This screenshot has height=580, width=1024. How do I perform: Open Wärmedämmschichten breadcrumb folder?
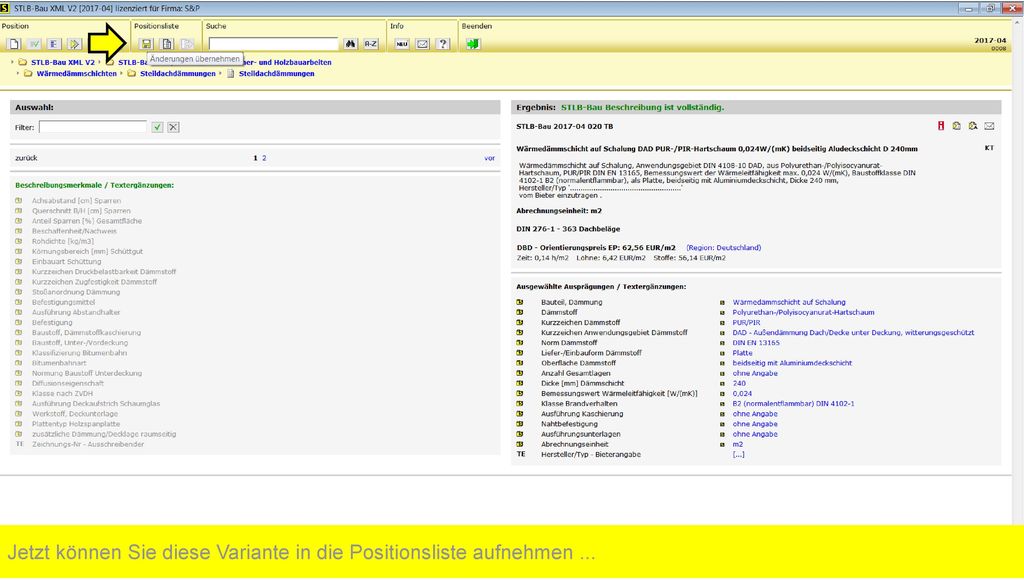point(76,74)
